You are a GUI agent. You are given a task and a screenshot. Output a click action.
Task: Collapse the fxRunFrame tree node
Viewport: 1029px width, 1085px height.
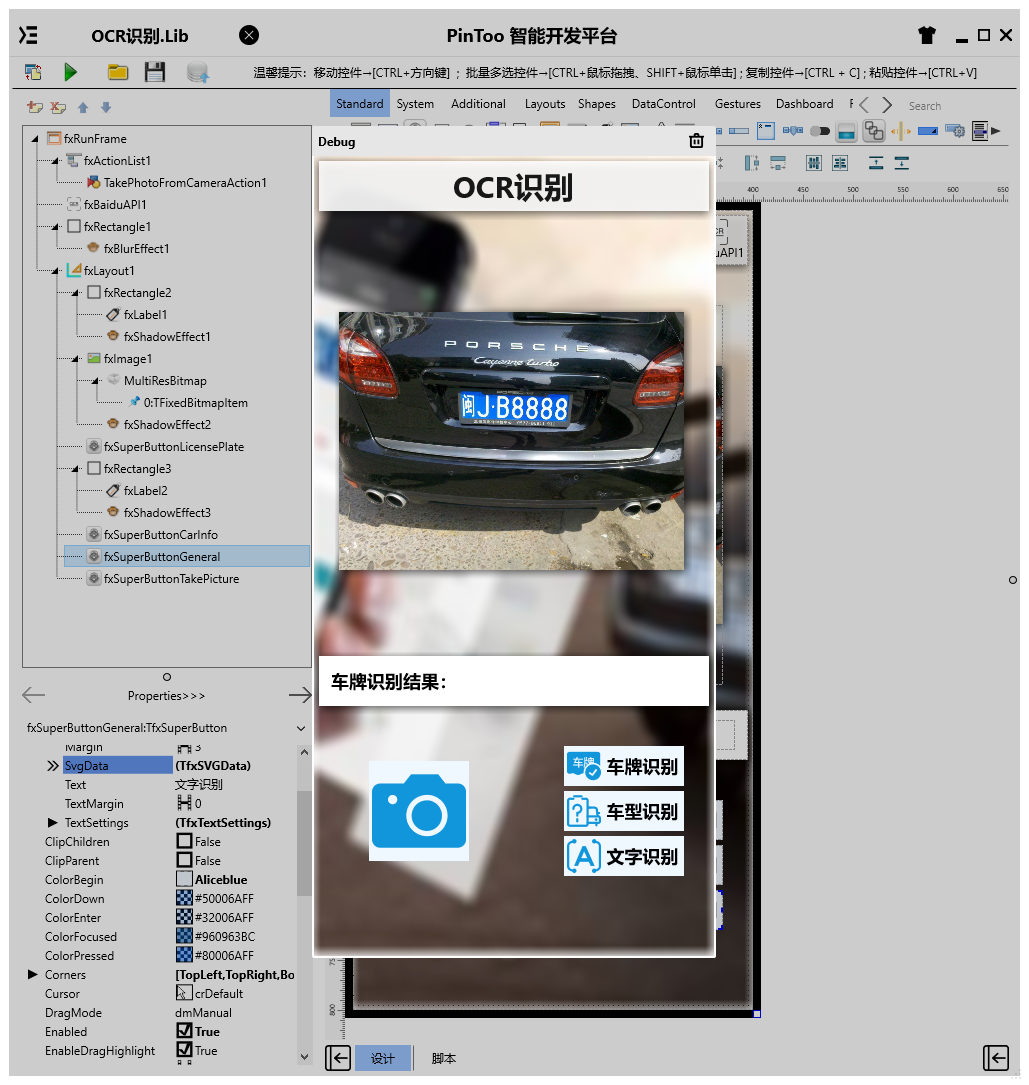[35, 138]
